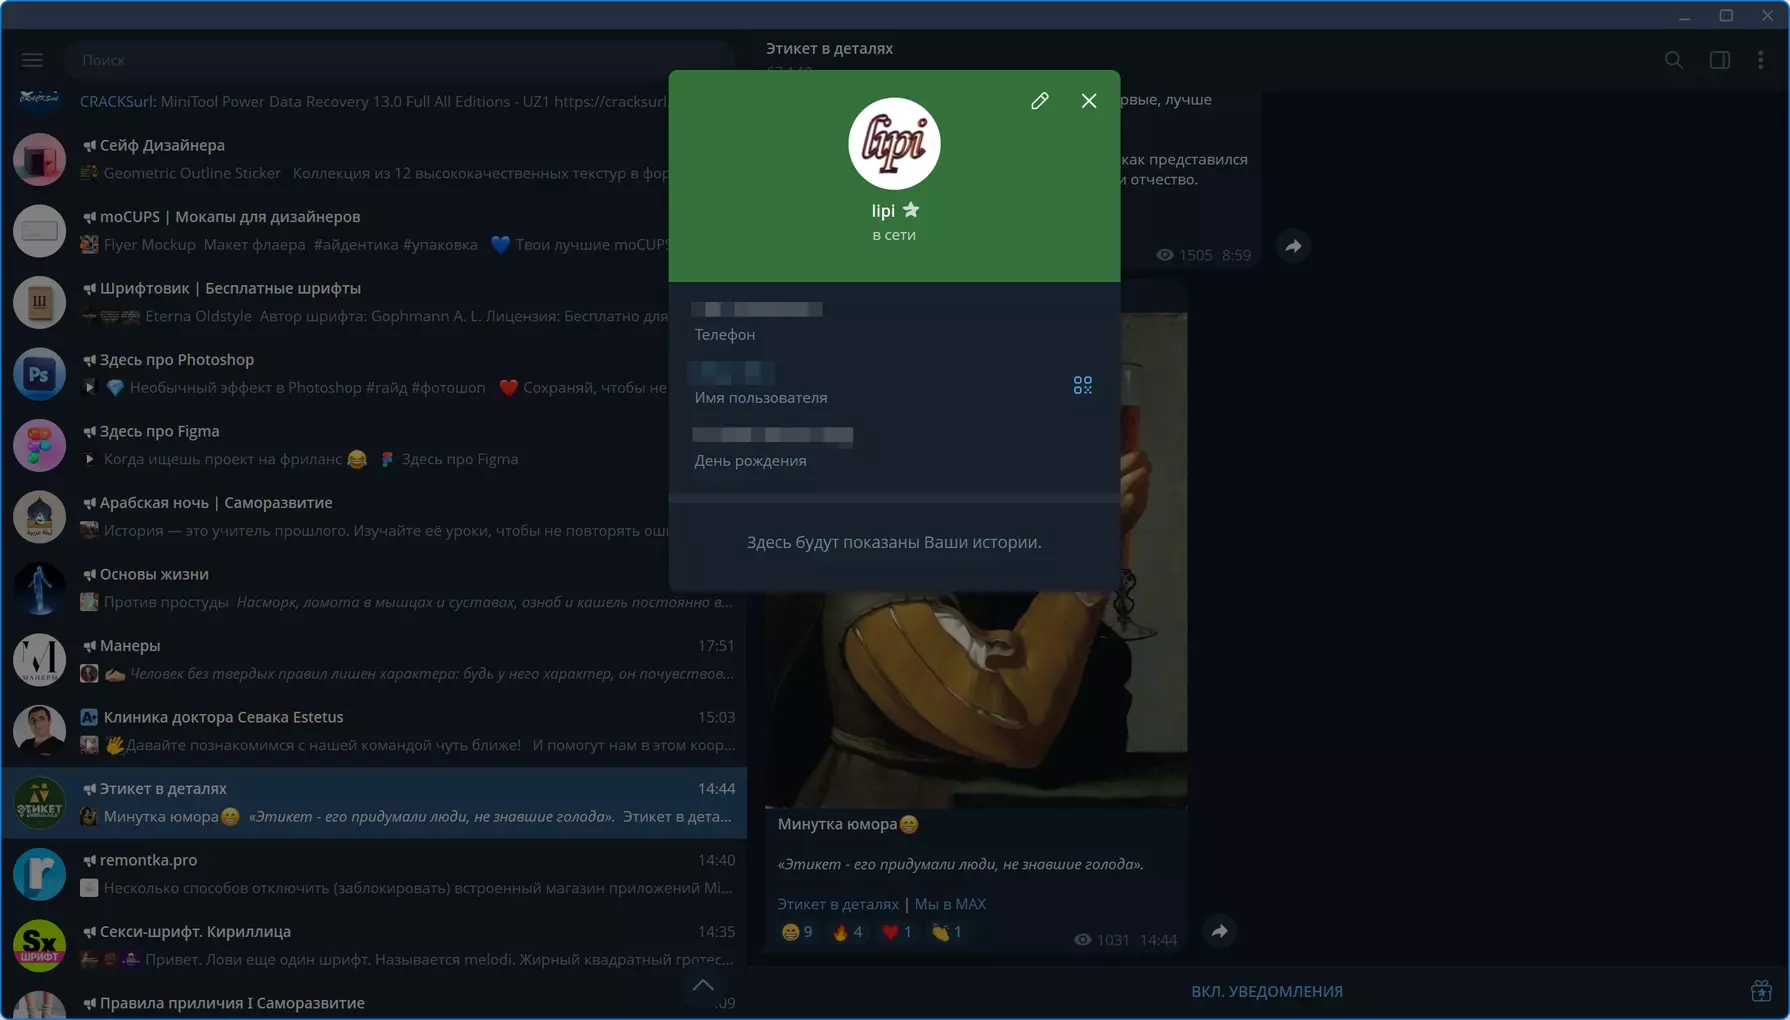Click the gift icon in bottom corner
1790x1020 pixels.
1761,991
